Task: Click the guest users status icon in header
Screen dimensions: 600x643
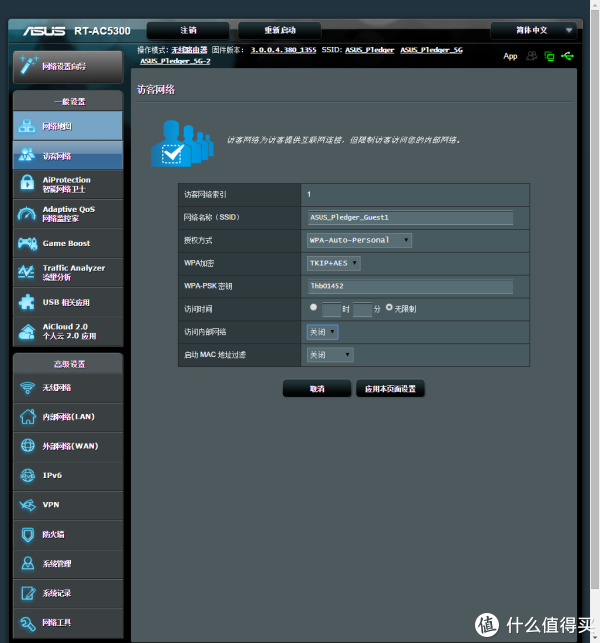Action: pos(532,56)
